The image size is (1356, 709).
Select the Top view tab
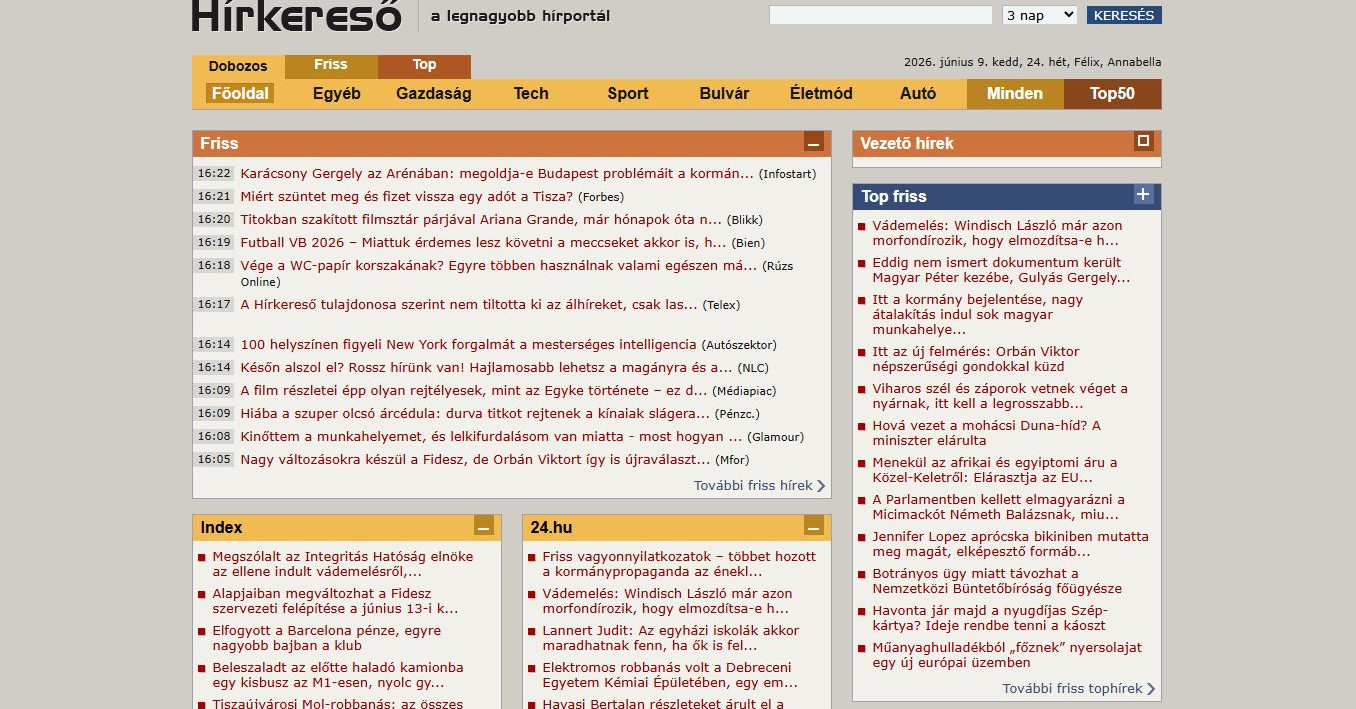point(424,65)
